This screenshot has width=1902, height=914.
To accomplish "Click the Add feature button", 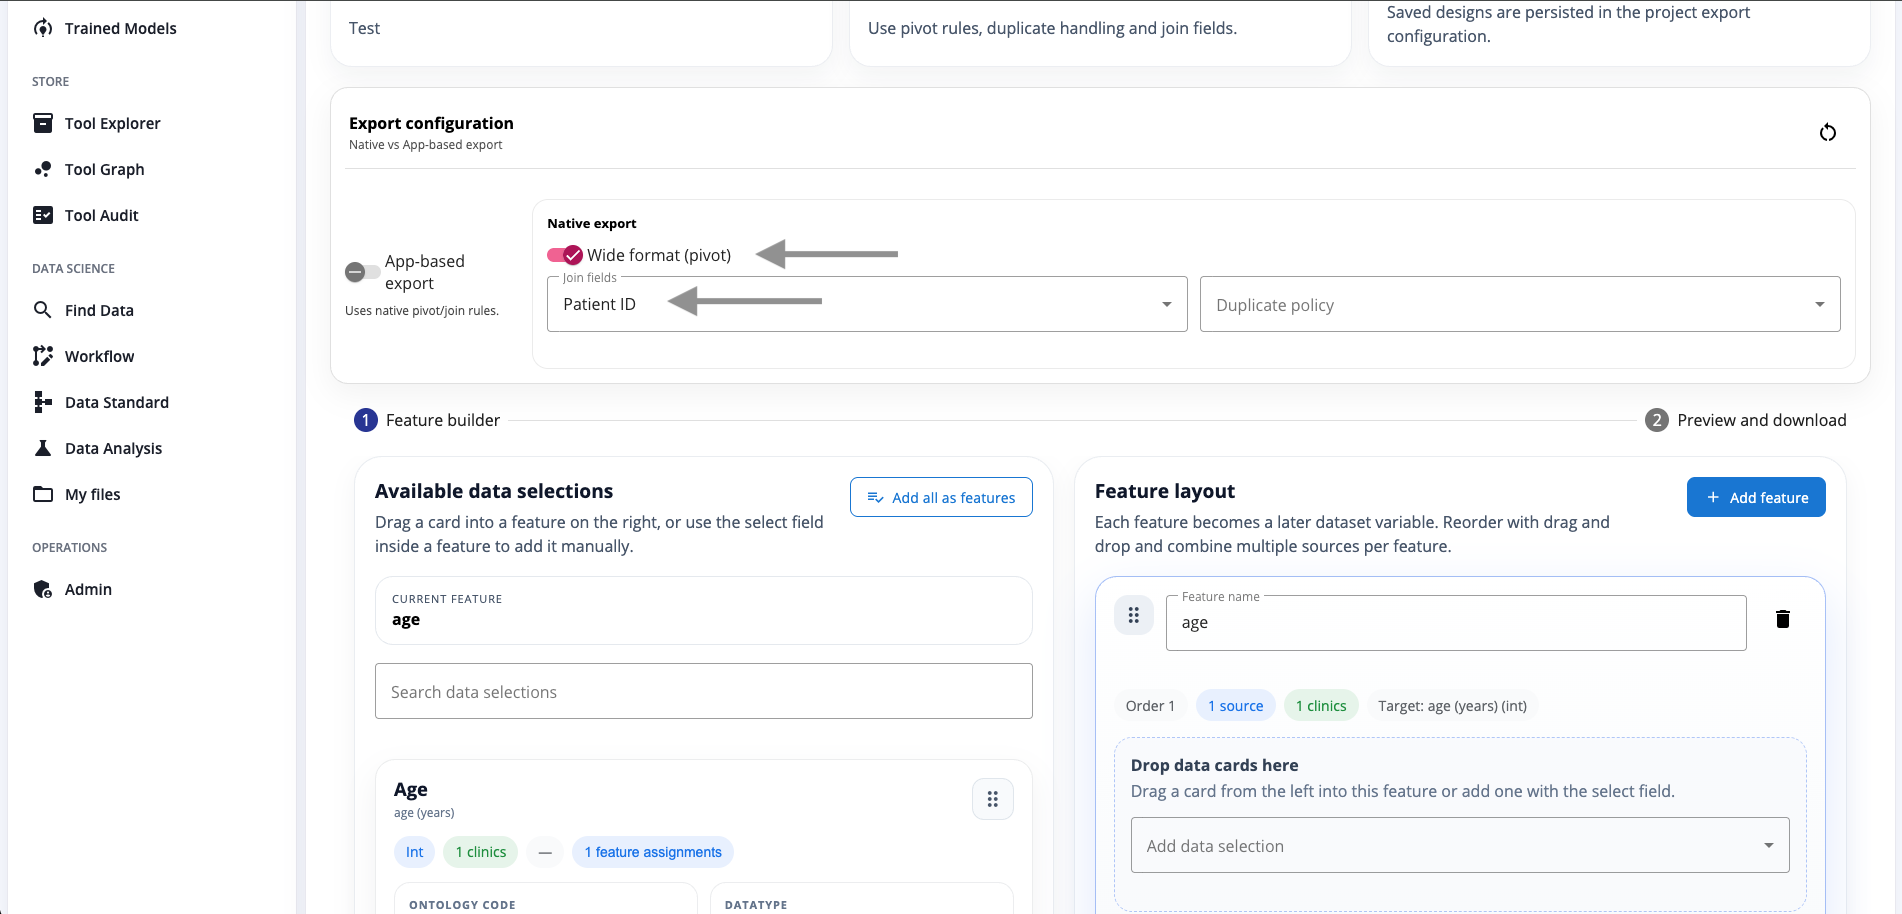I will (1756, 497).
